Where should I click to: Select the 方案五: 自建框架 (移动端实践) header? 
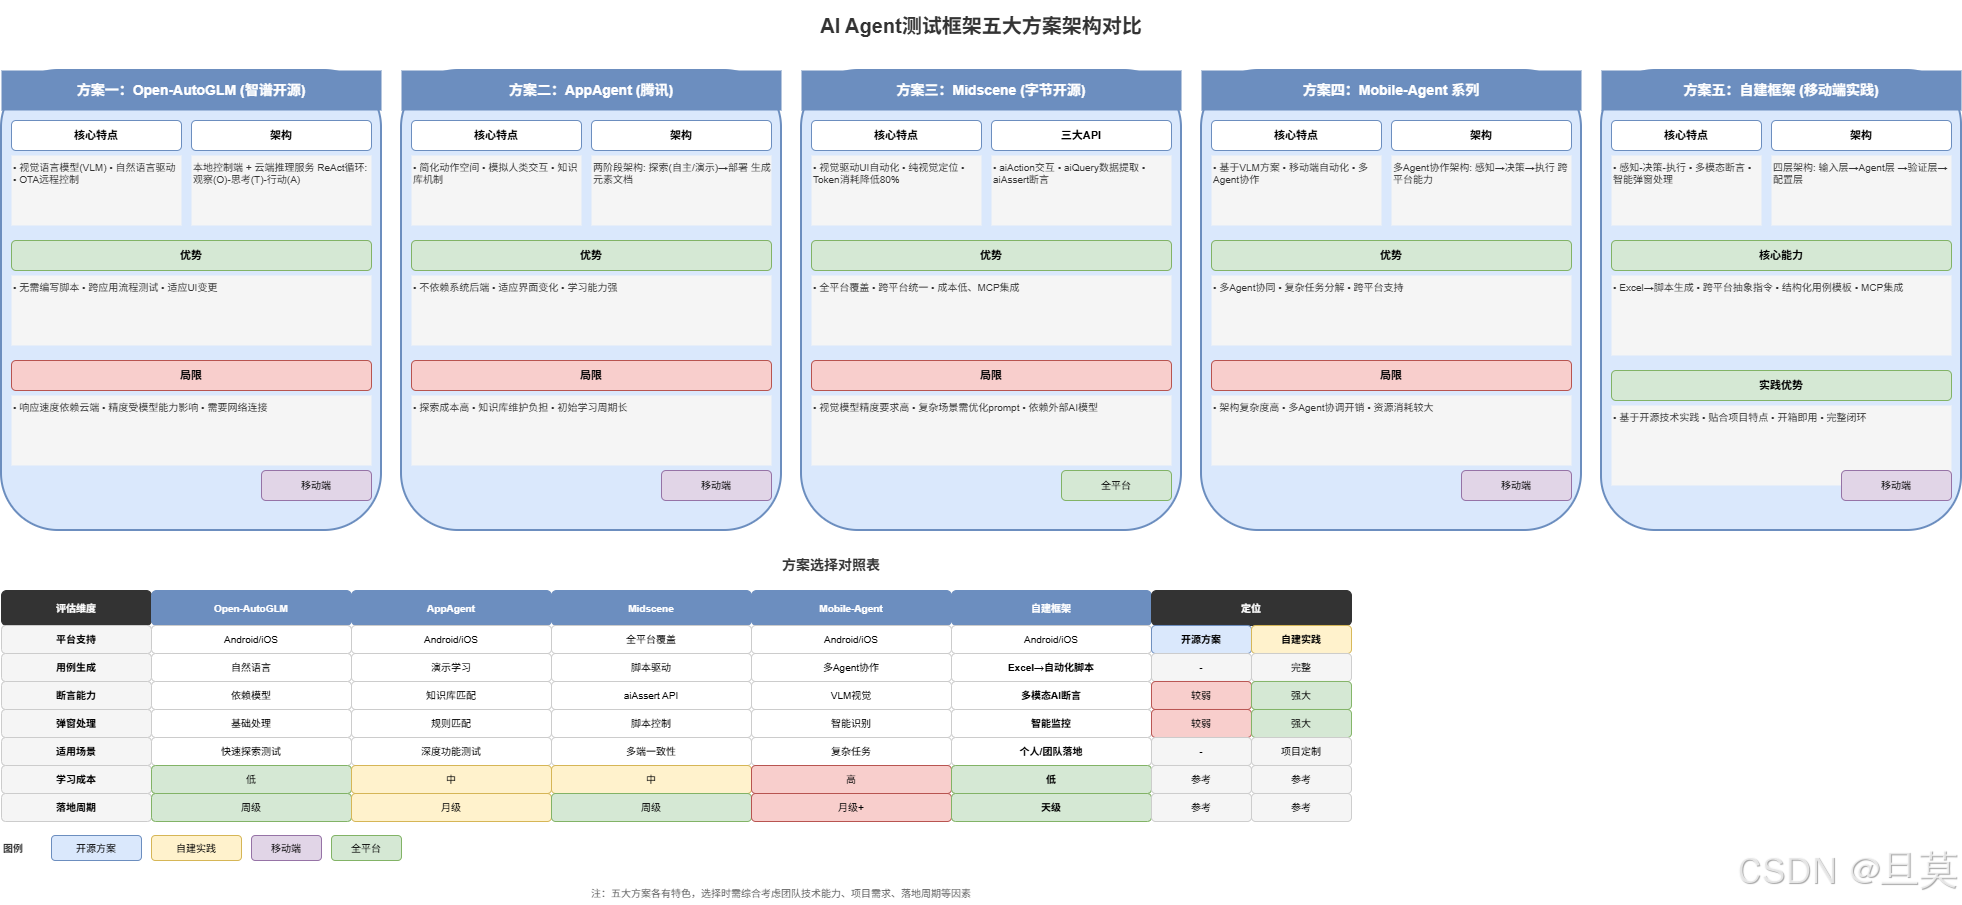coord(1781,90)
